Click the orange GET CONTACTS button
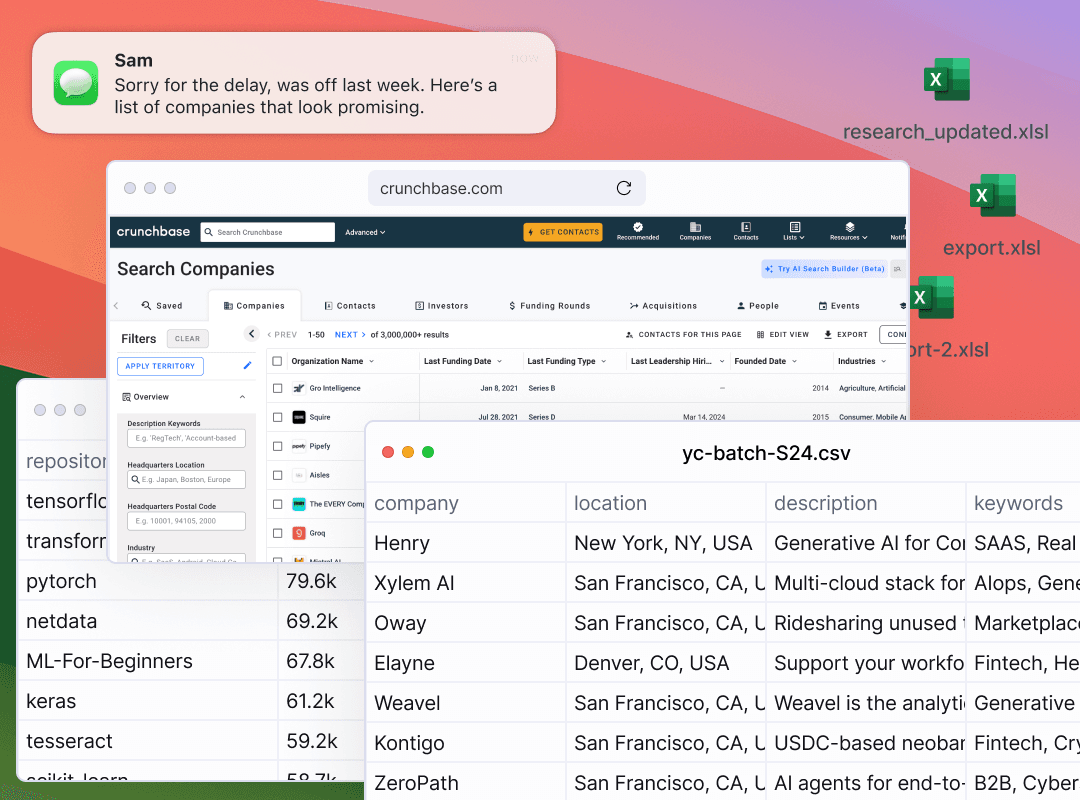The height and width of the screenshot is (800, 1080). click(x=563, y=231)
